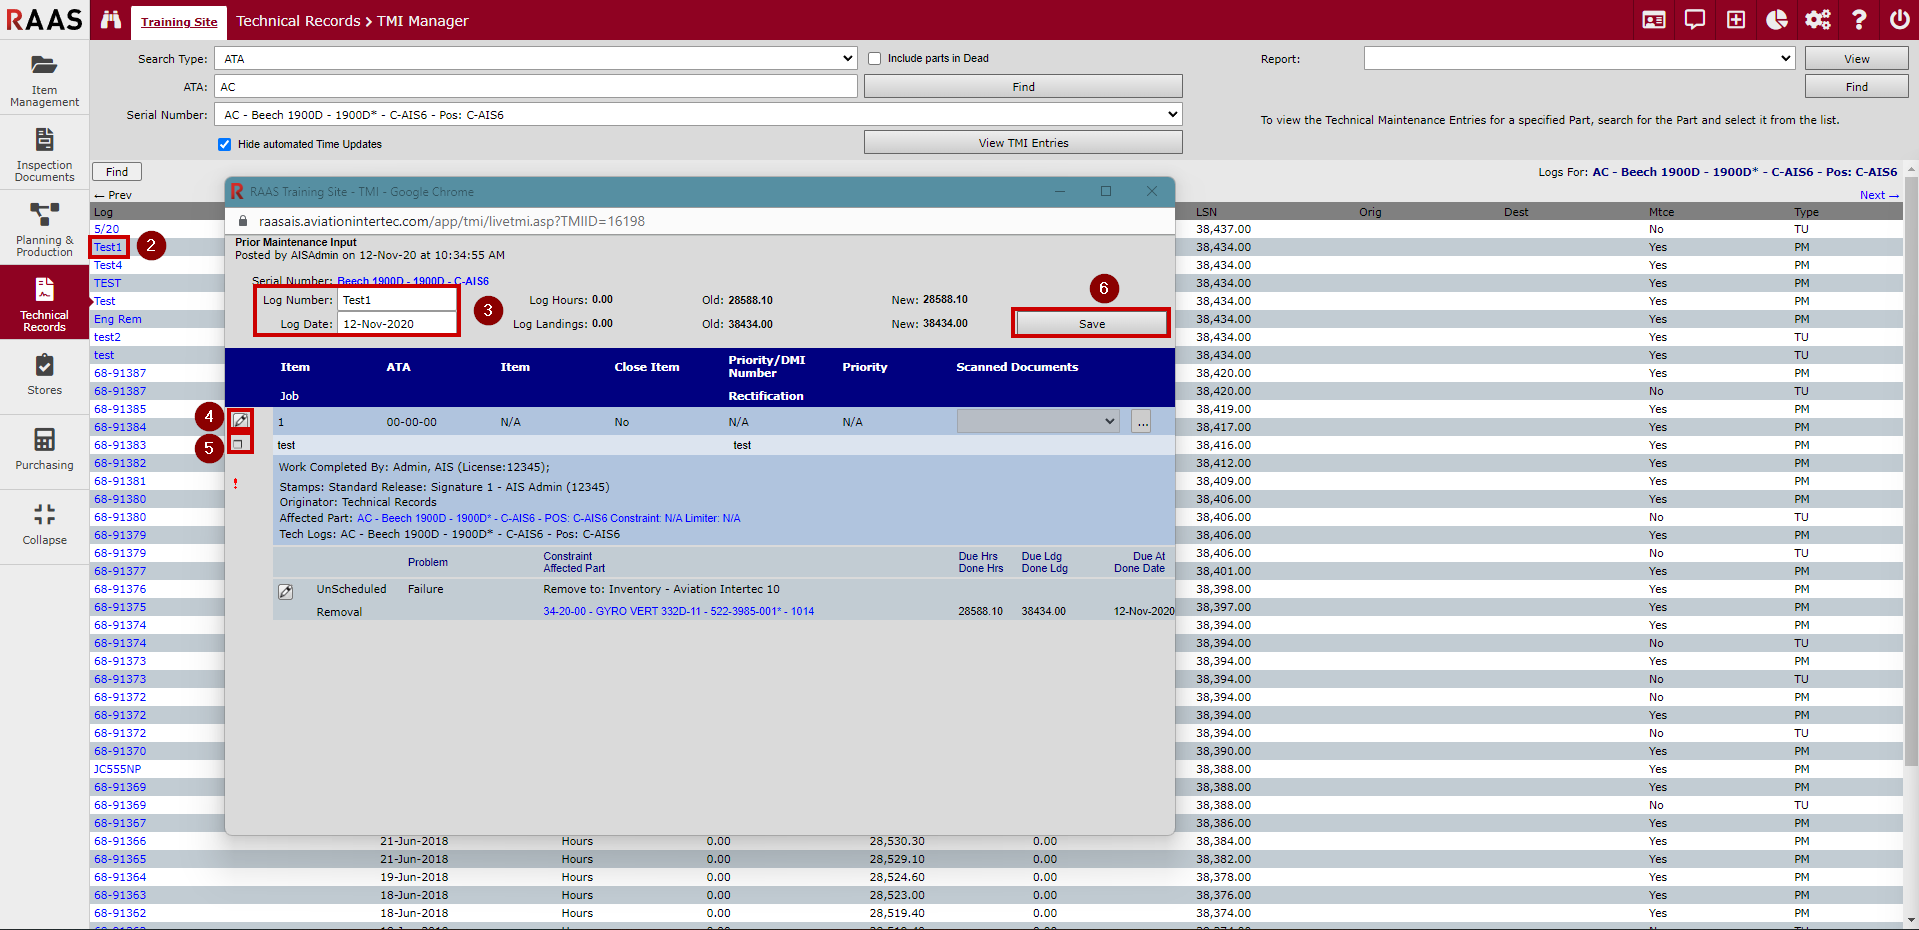Click the Save button in the popup
This screenshot has height=930, width=1919.
point(1091,323)
